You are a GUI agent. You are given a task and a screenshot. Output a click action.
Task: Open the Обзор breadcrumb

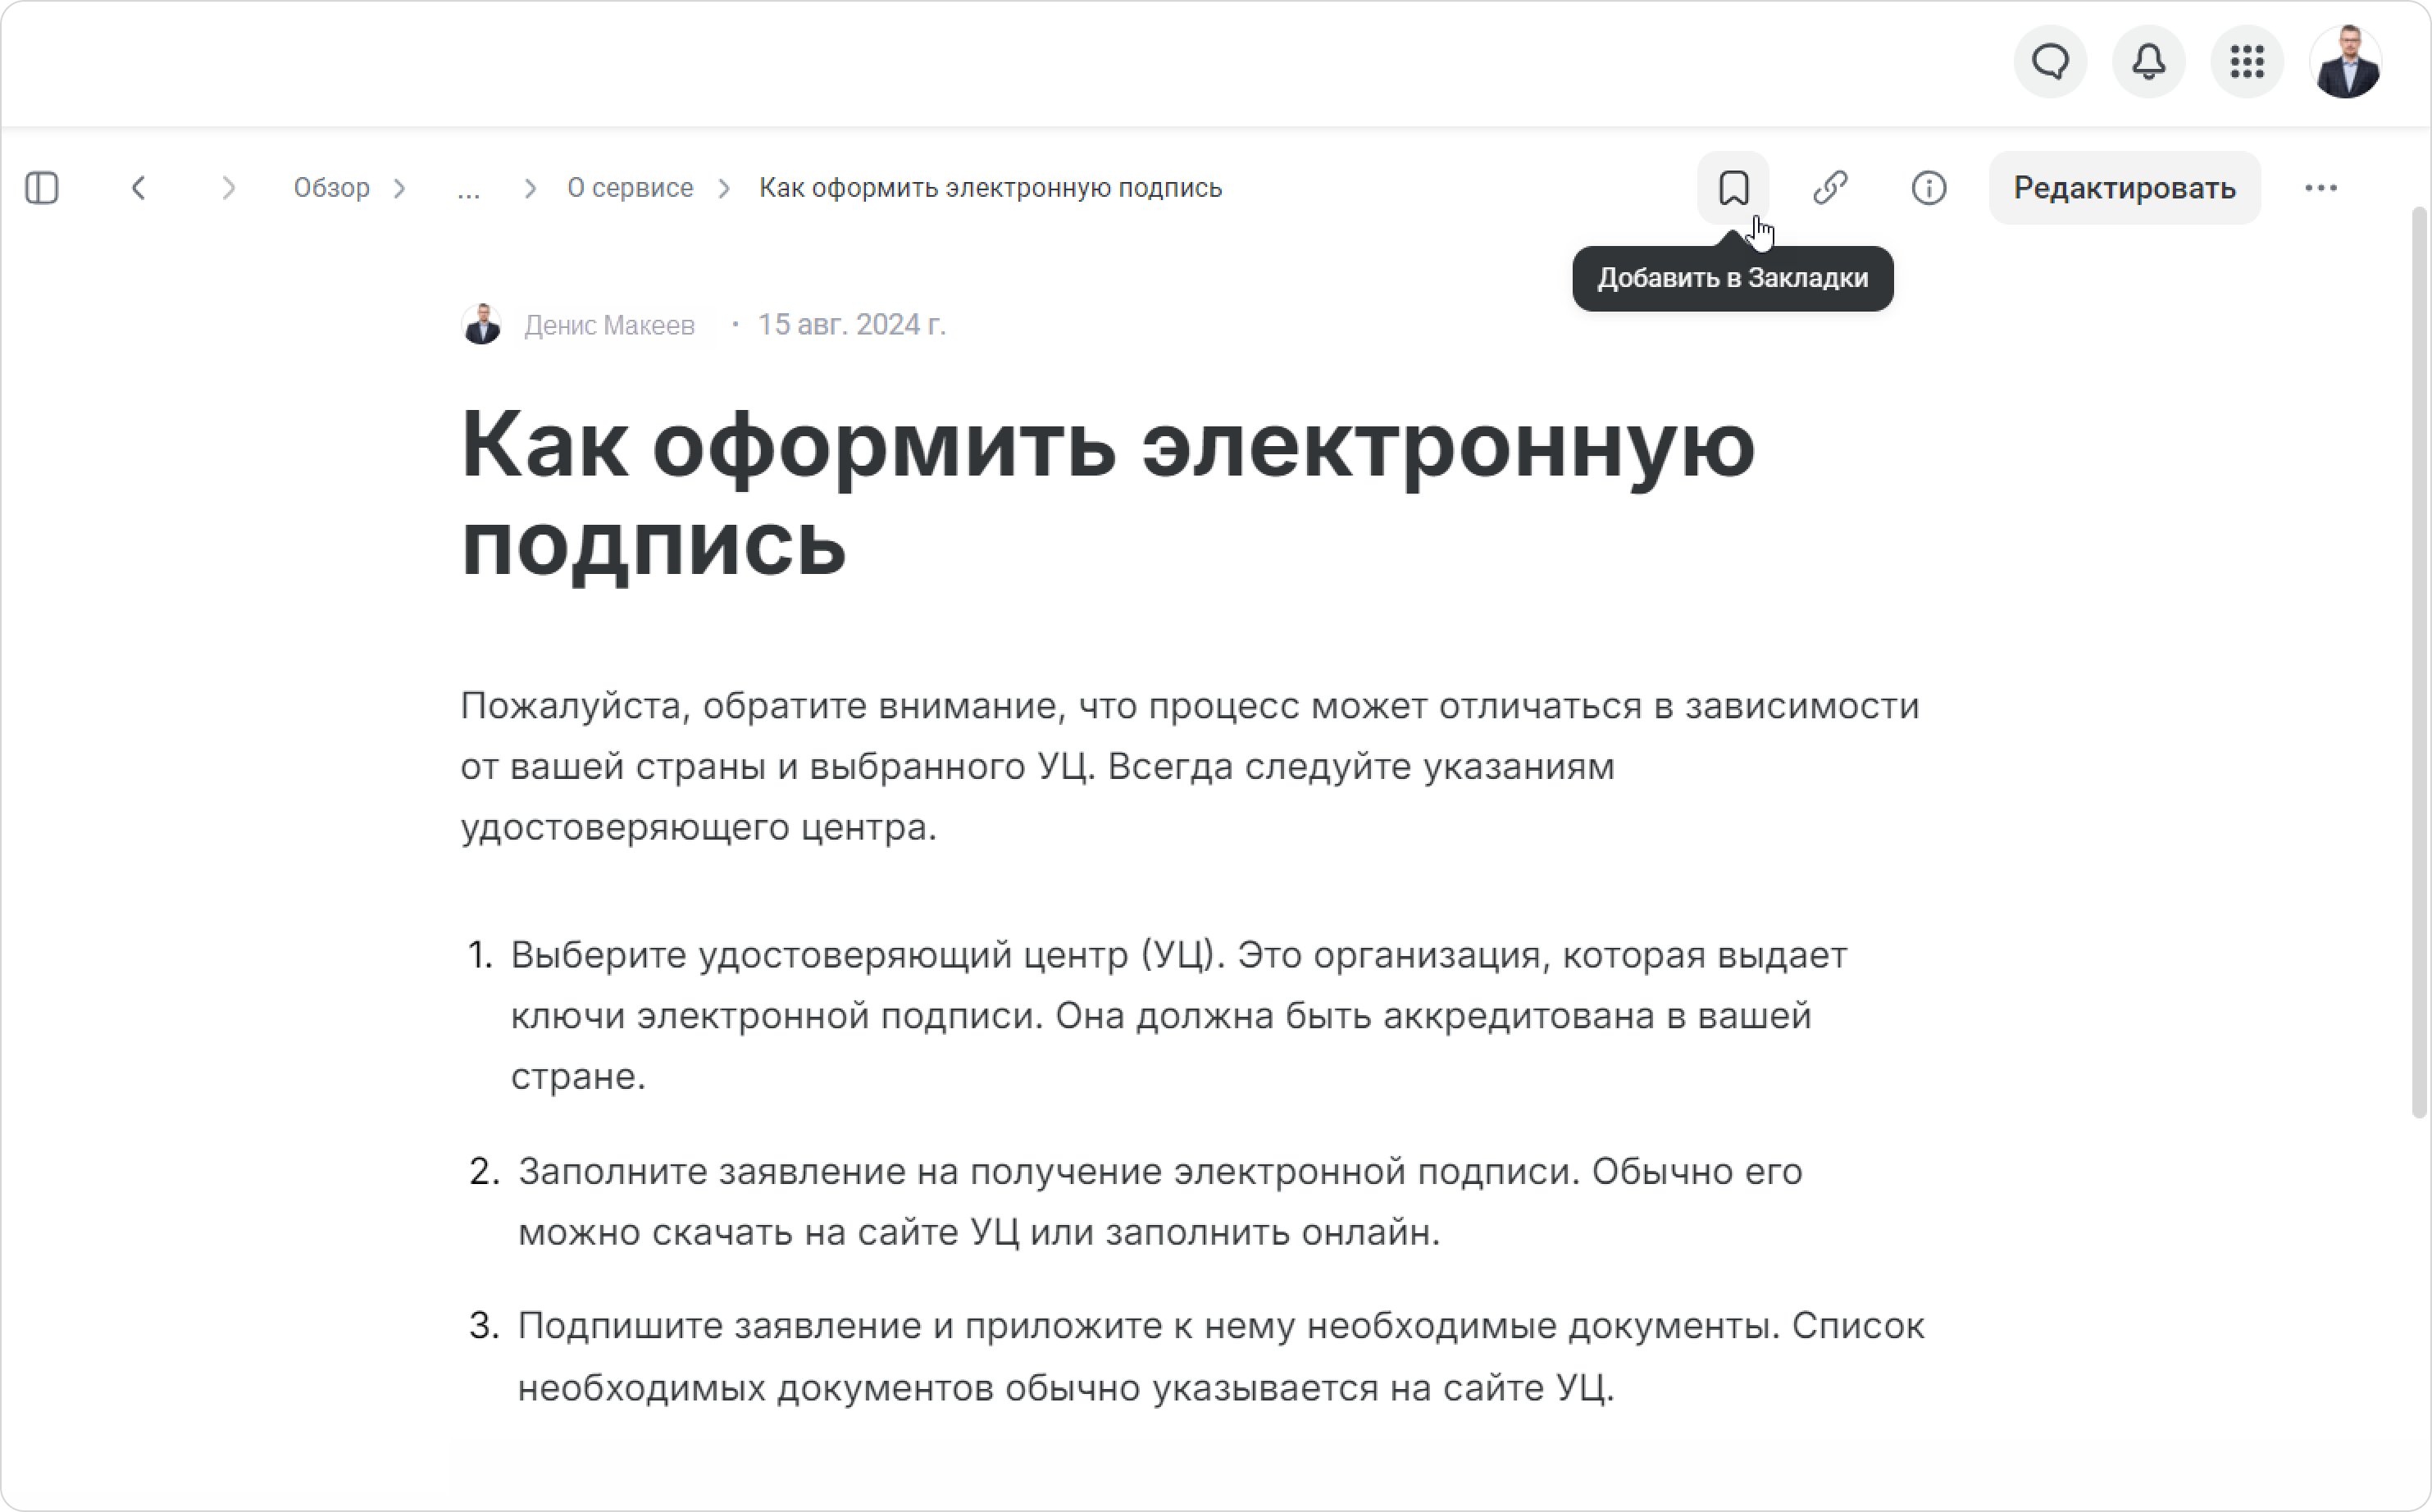[x=332, y=188]
